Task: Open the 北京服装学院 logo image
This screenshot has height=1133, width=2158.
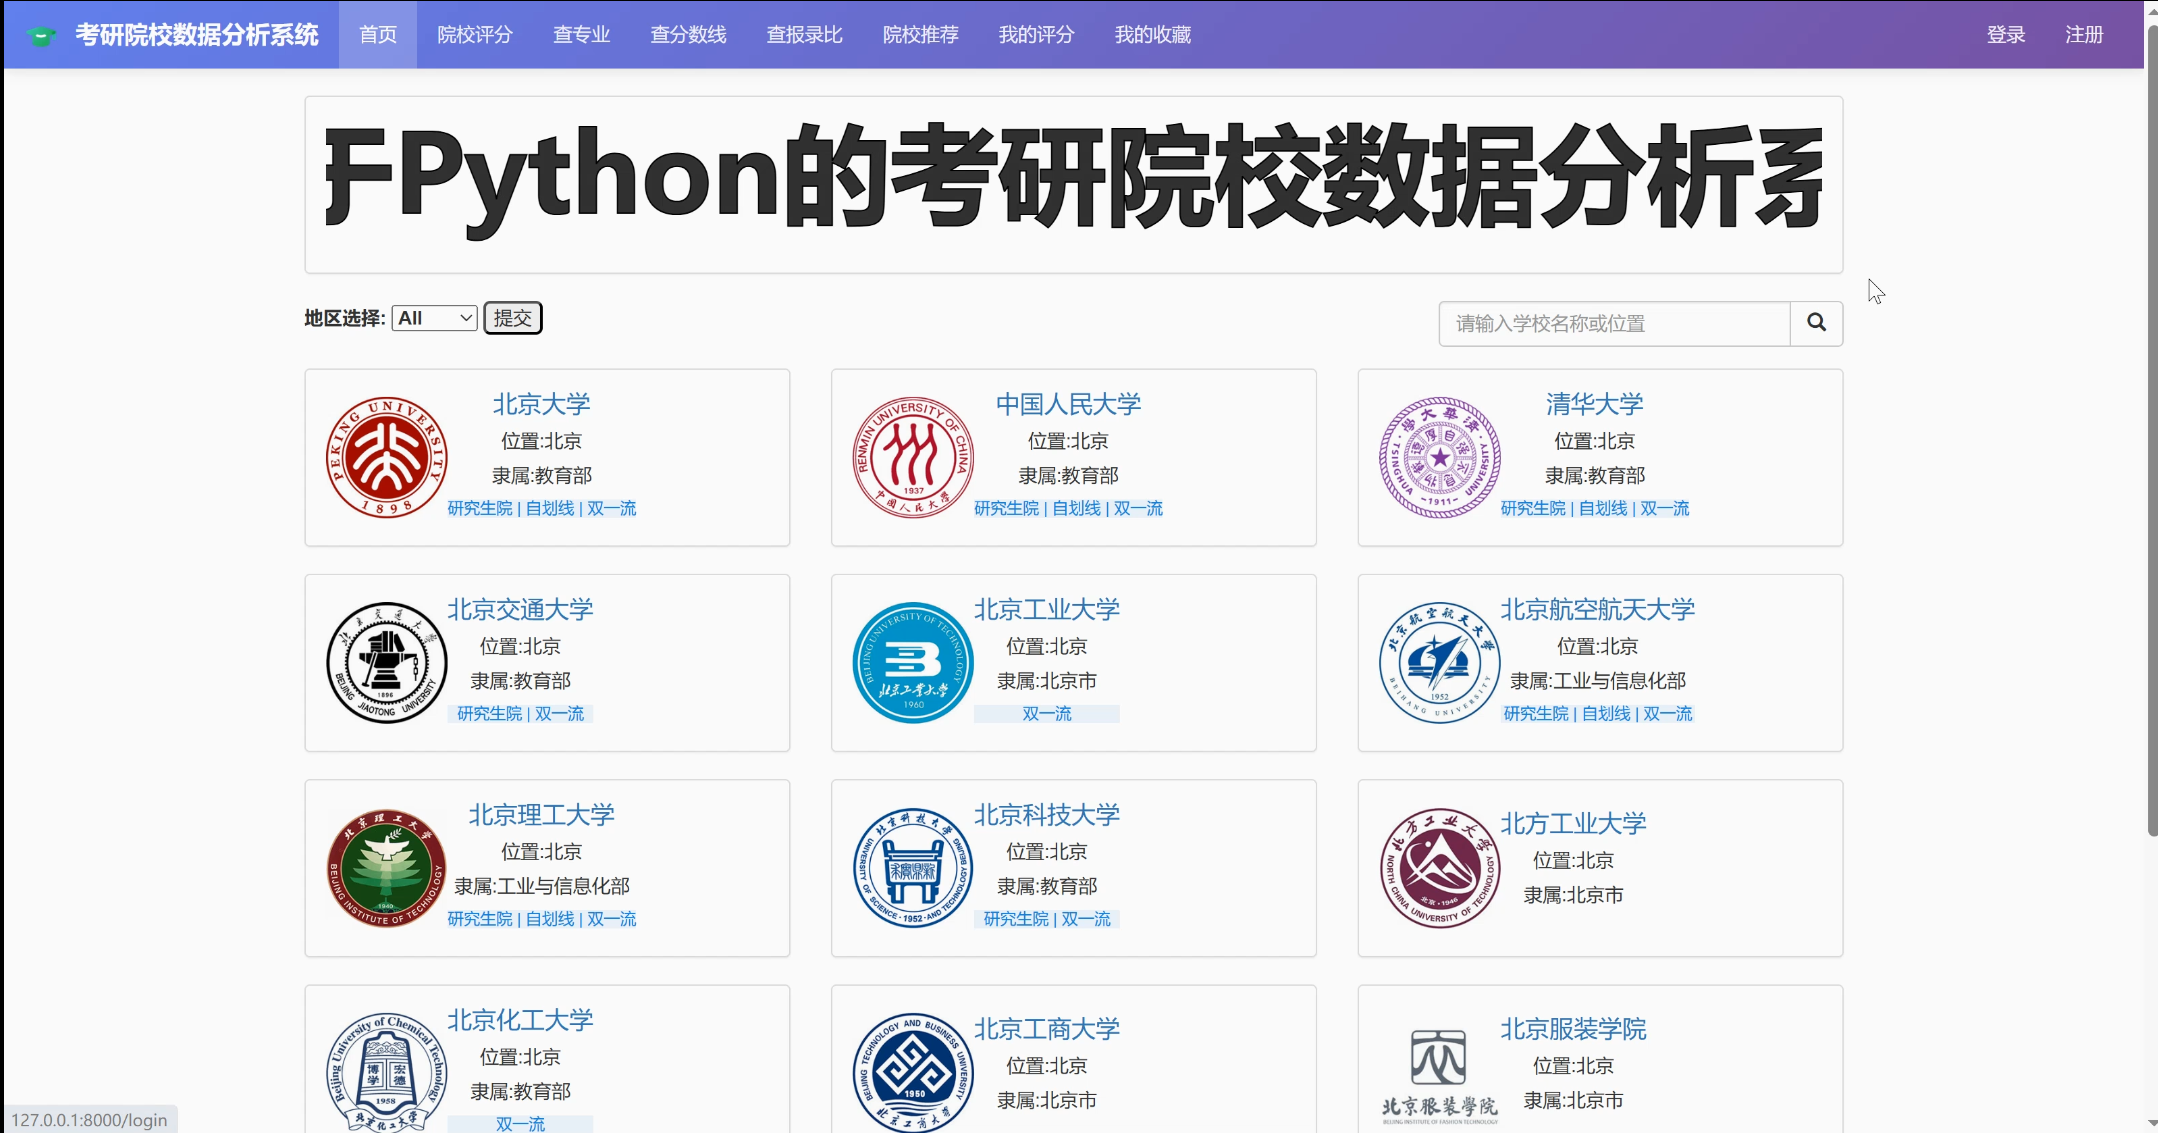Action: pyautogui.click(x=1439, y=1075)
